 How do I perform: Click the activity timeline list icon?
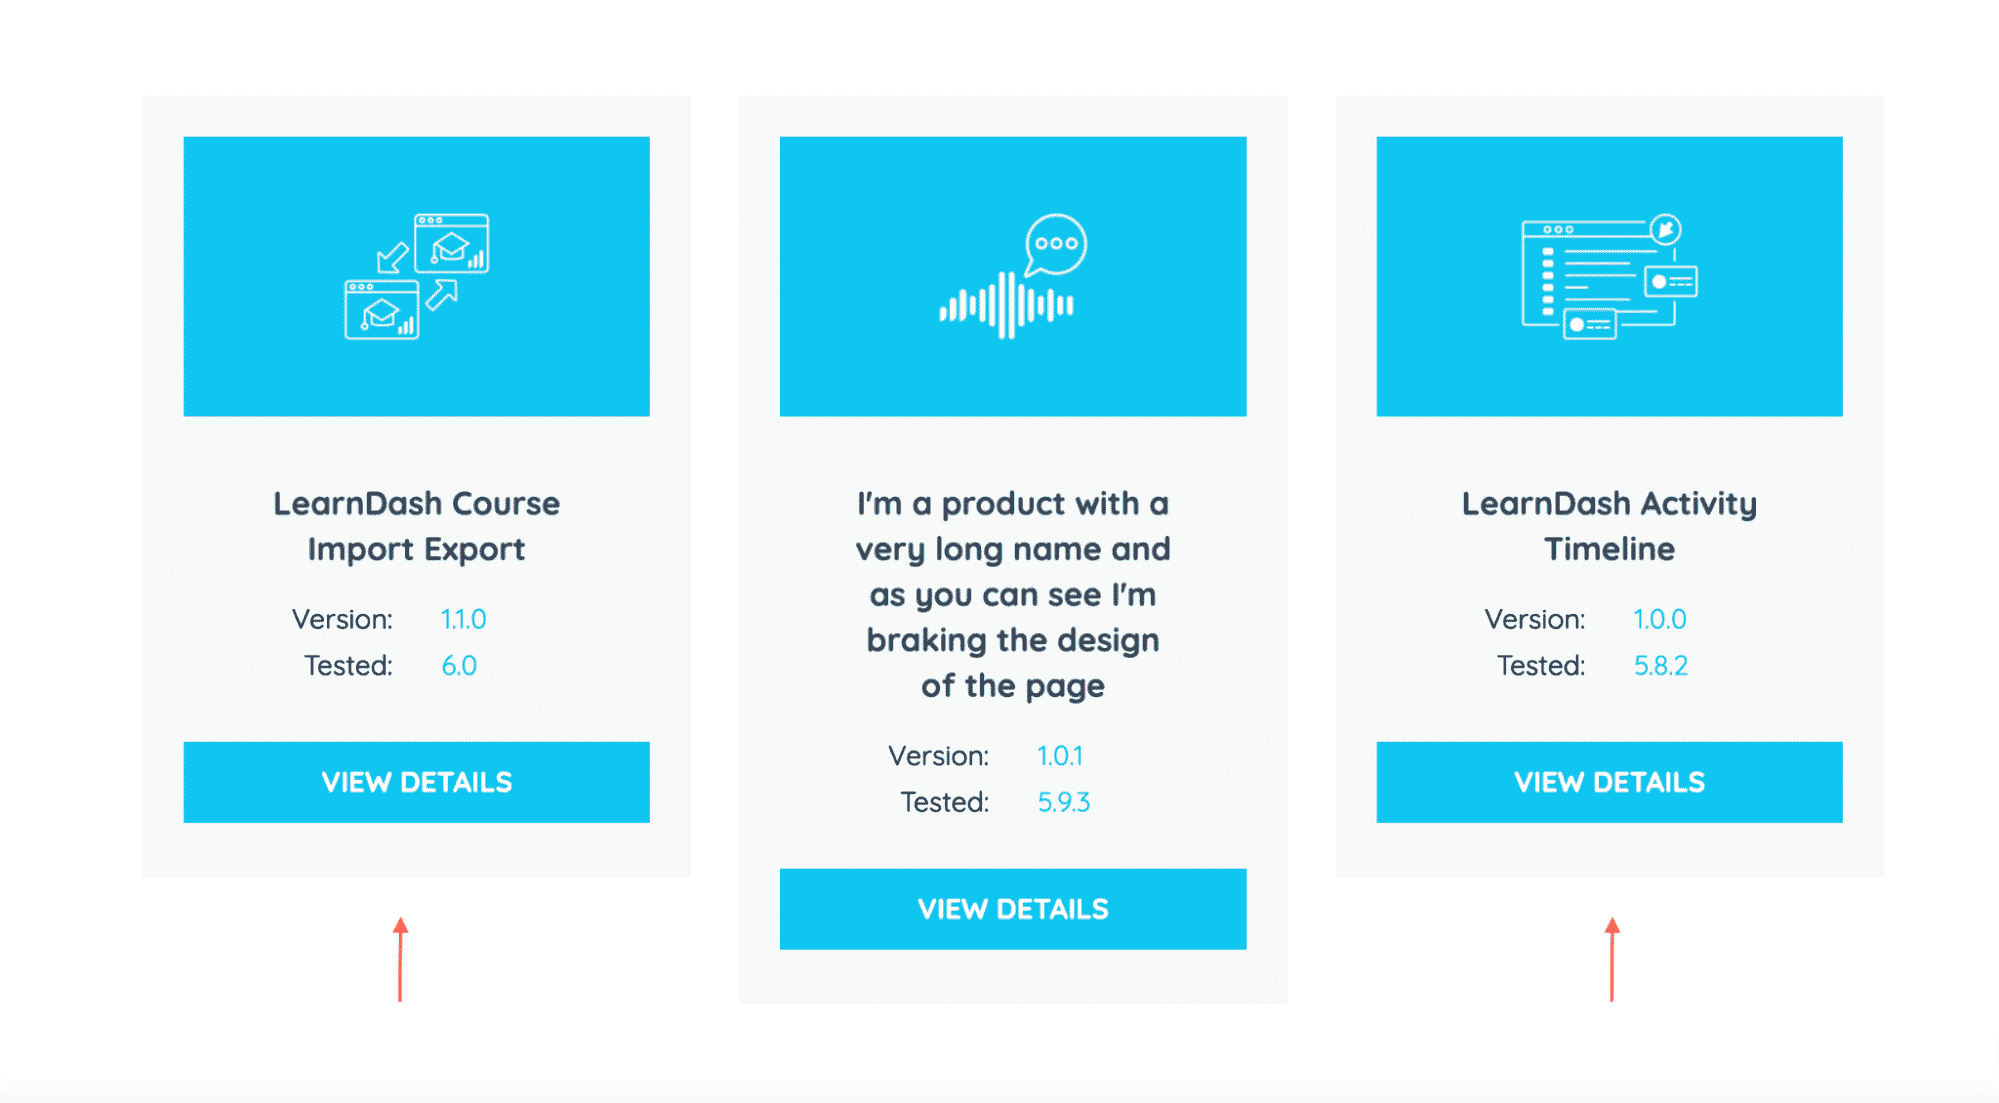tap(1609, 277)
